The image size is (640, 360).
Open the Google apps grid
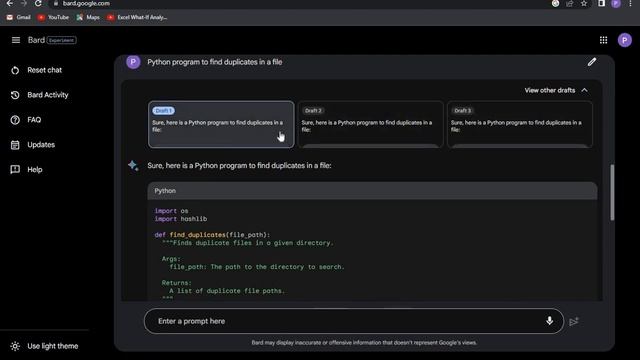pyautogui.click(x=603, y=40)
